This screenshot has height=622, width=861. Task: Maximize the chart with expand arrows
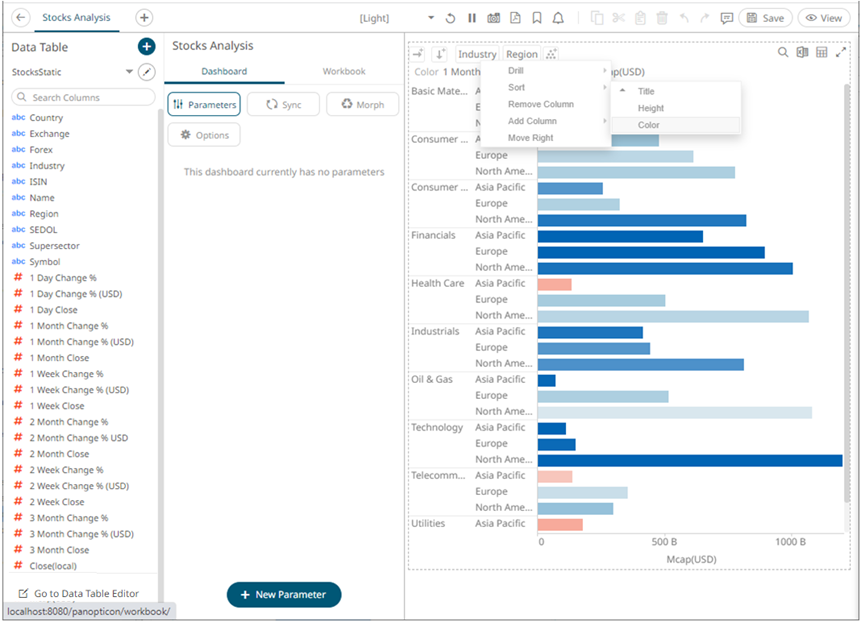pyautogui.click(x=840, y=53)
